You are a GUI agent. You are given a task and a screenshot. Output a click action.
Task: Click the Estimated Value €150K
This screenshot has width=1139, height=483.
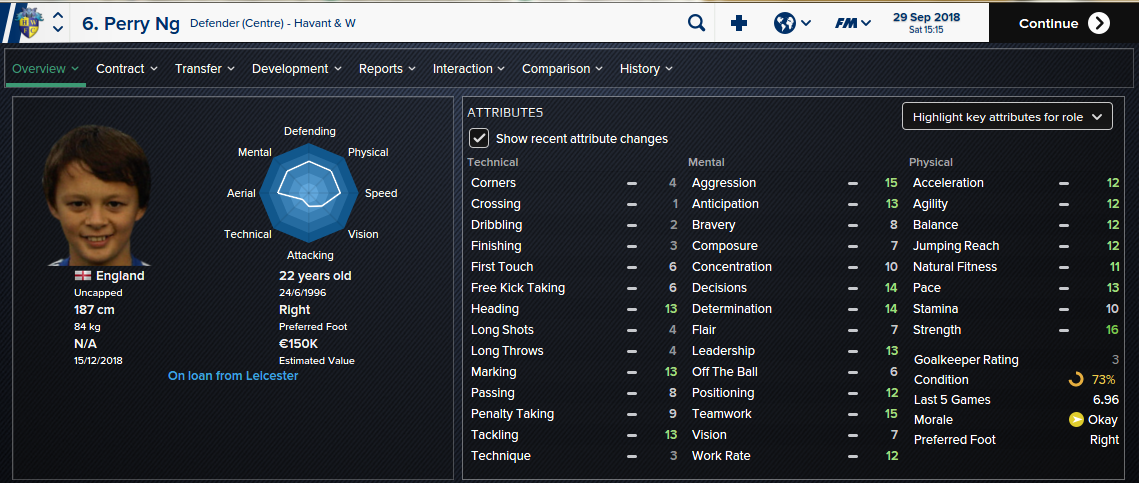(x=299, y=345)
